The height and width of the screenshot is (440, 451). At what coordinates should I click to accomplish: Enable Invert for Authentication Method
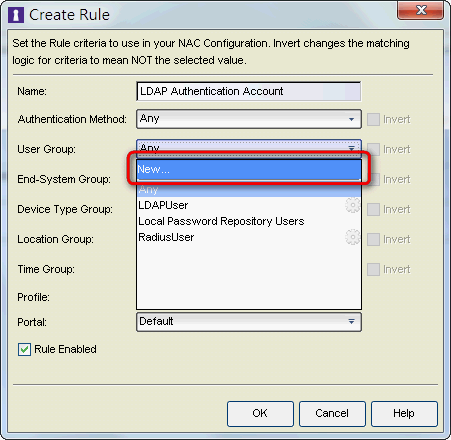pyautogui.click(x=373, y=119)
